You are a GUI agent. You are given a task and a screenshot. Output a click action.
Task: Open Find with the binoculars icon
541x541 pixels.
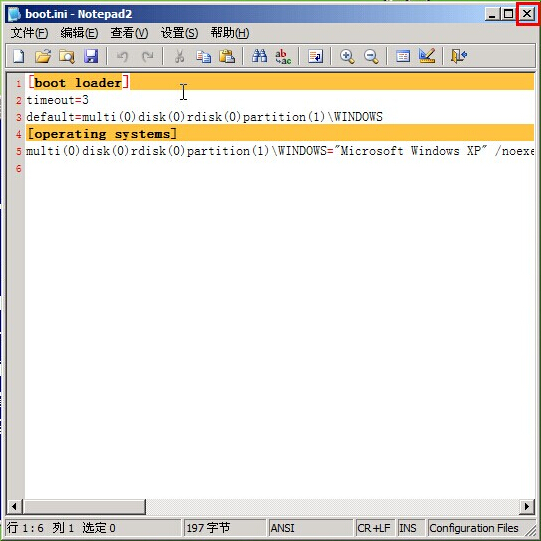click(259, 56)
